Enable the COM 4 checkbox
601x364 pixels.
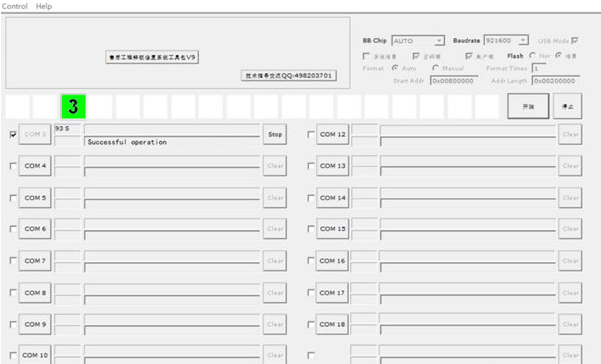(x=13, y=166)
